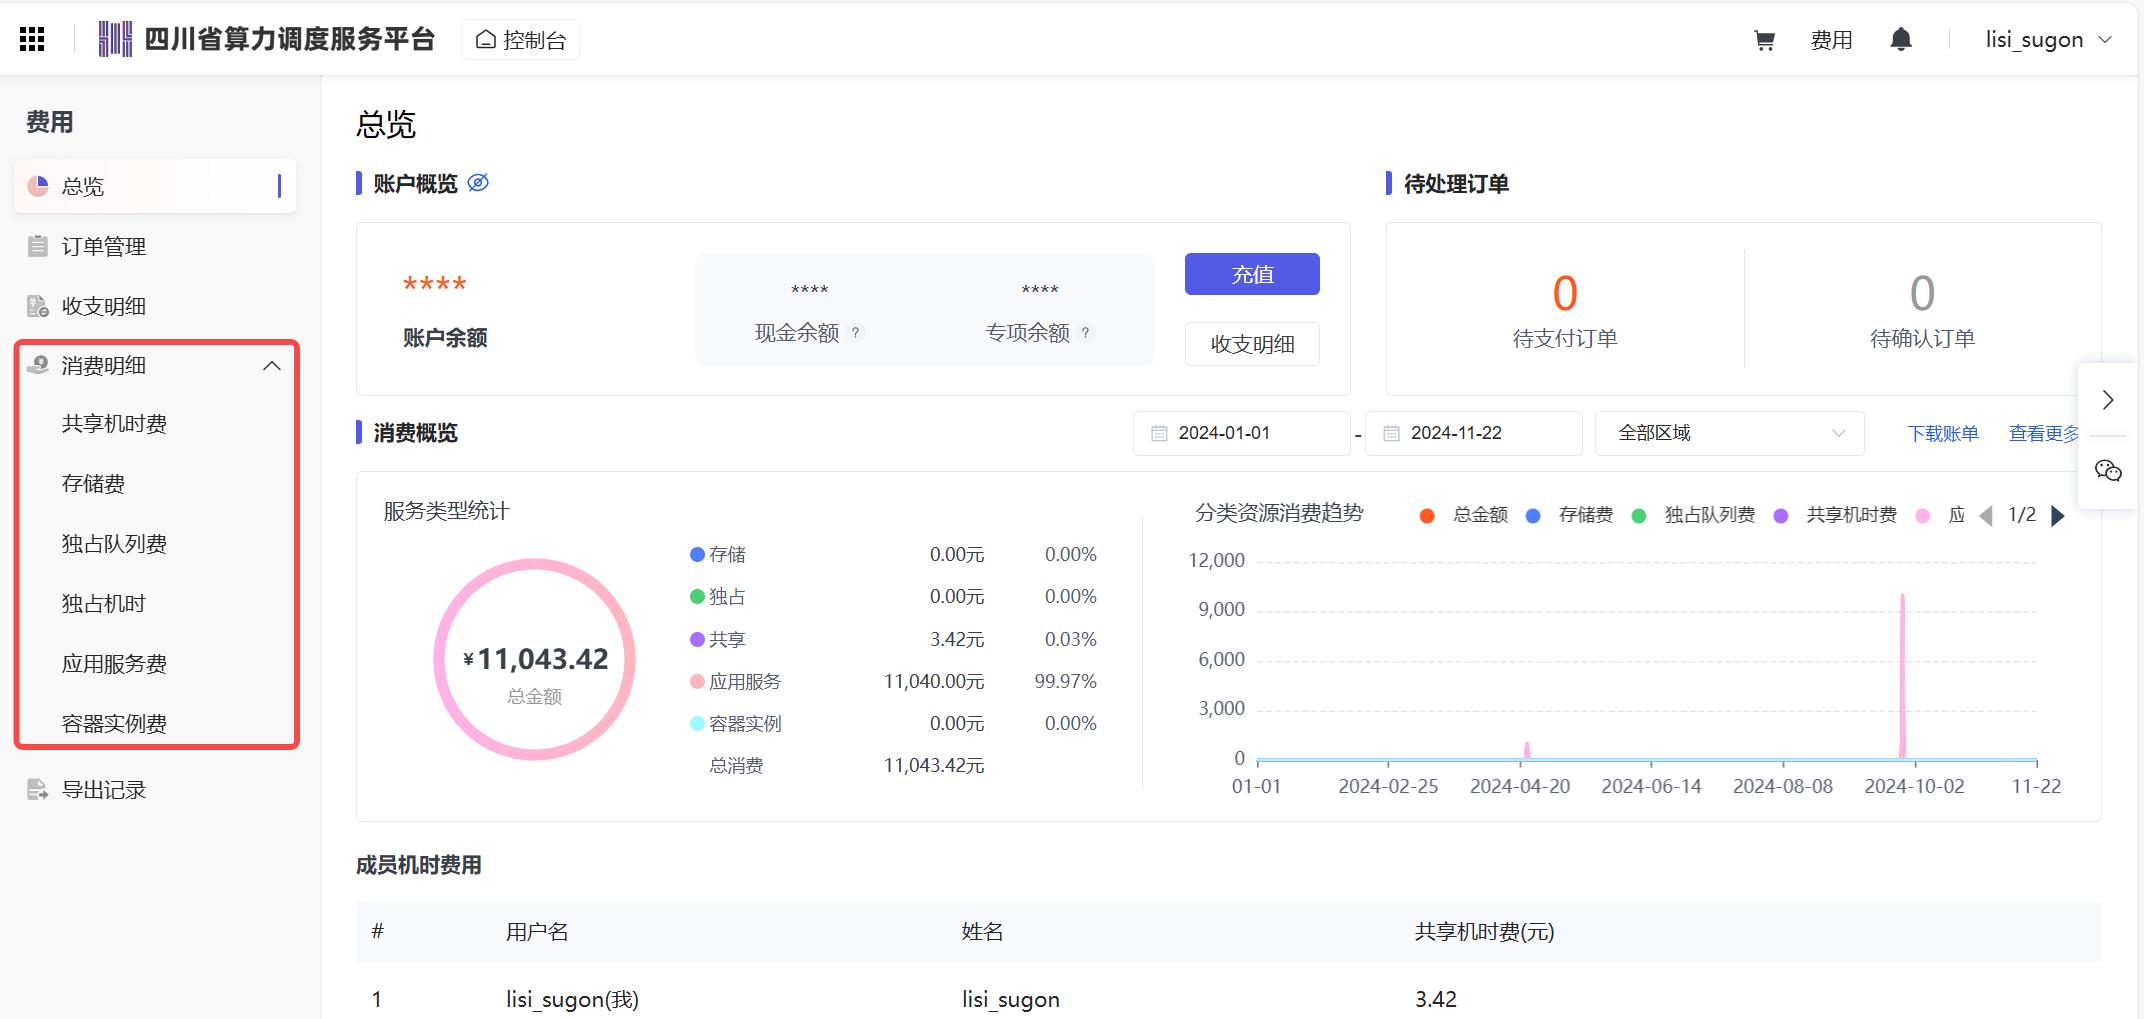Click the start date field 2024-01-01
Screen dimensions: 2144x1019
(x=1241, y=433)
